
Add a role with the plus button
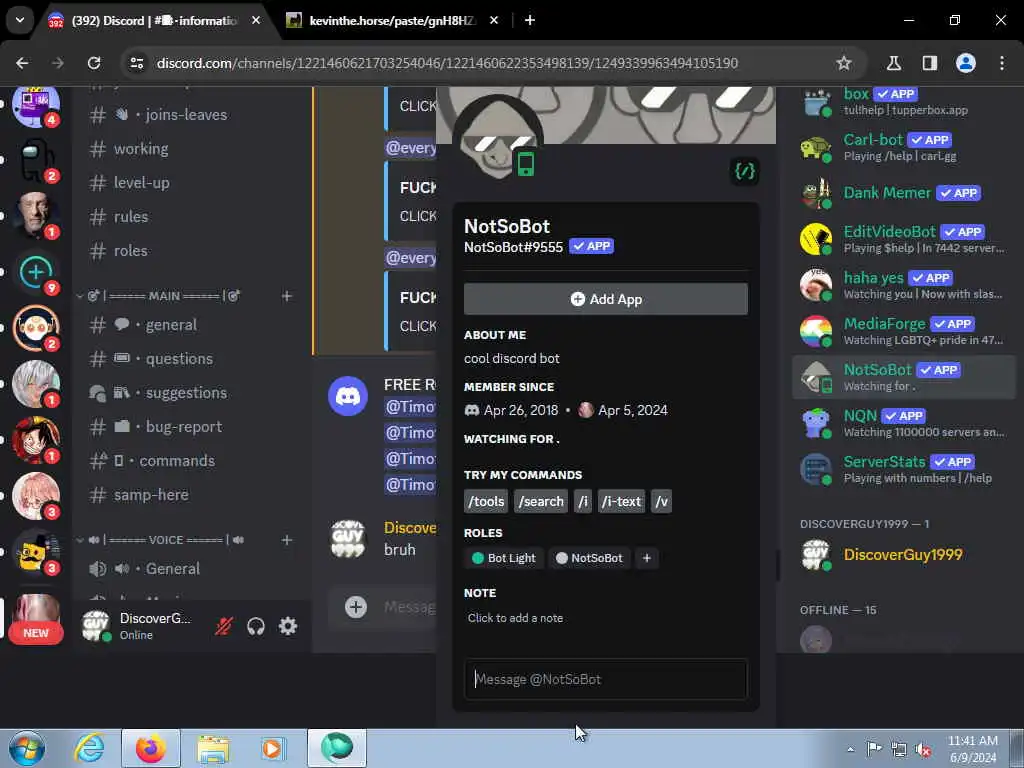point(647,558)
